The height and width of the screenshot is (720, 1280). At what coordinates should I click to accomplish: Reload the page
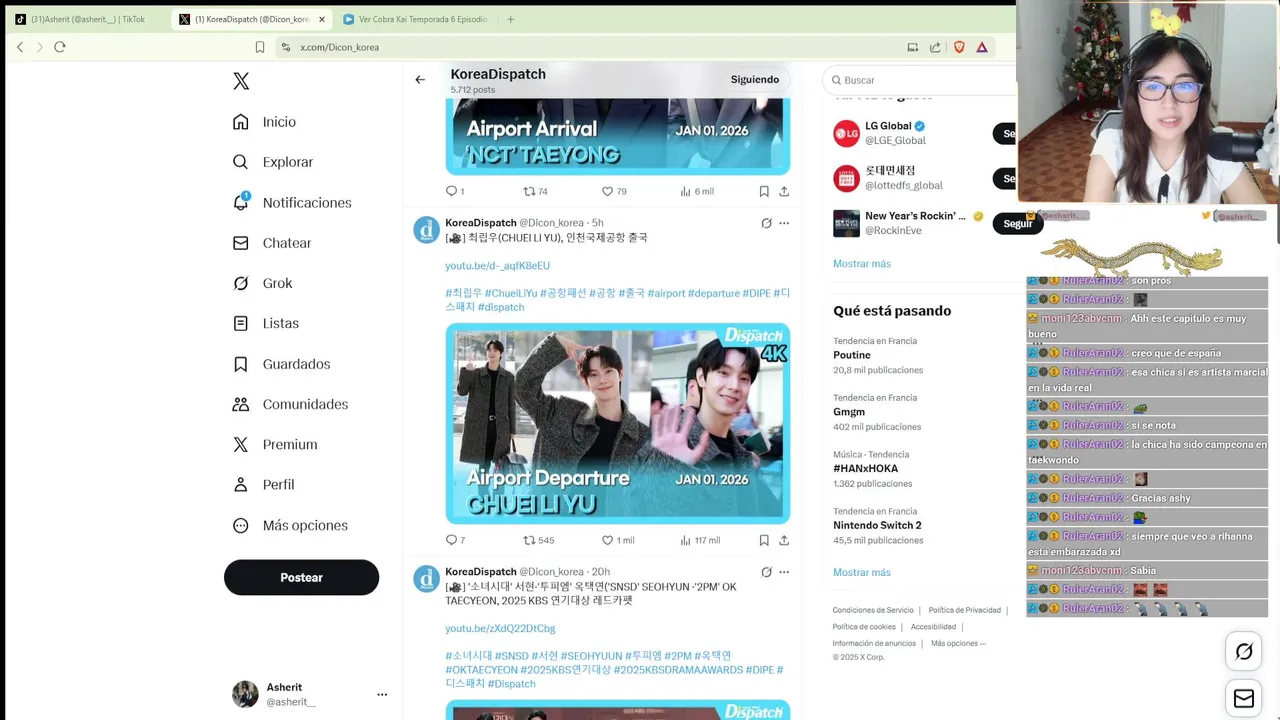60,47
